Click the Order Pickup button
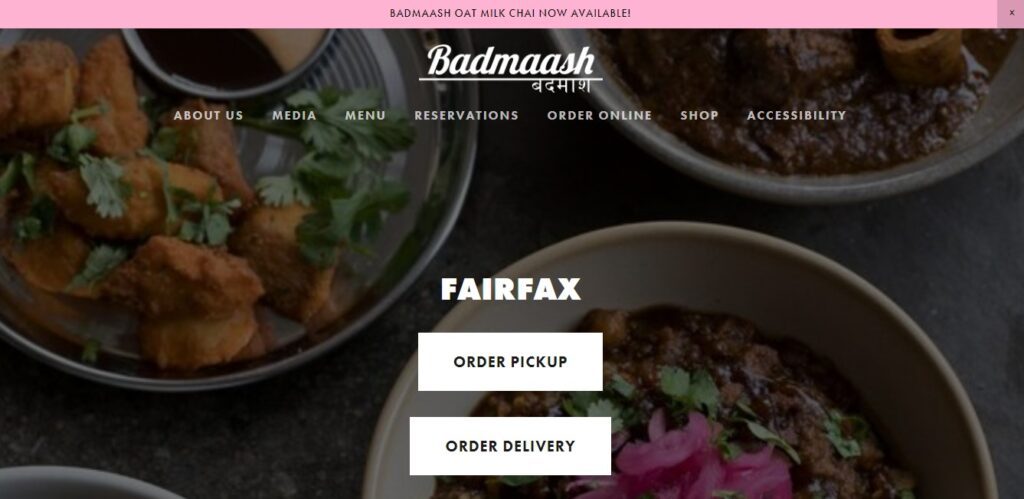This screenshot has width=1024, height=499. 510,362
